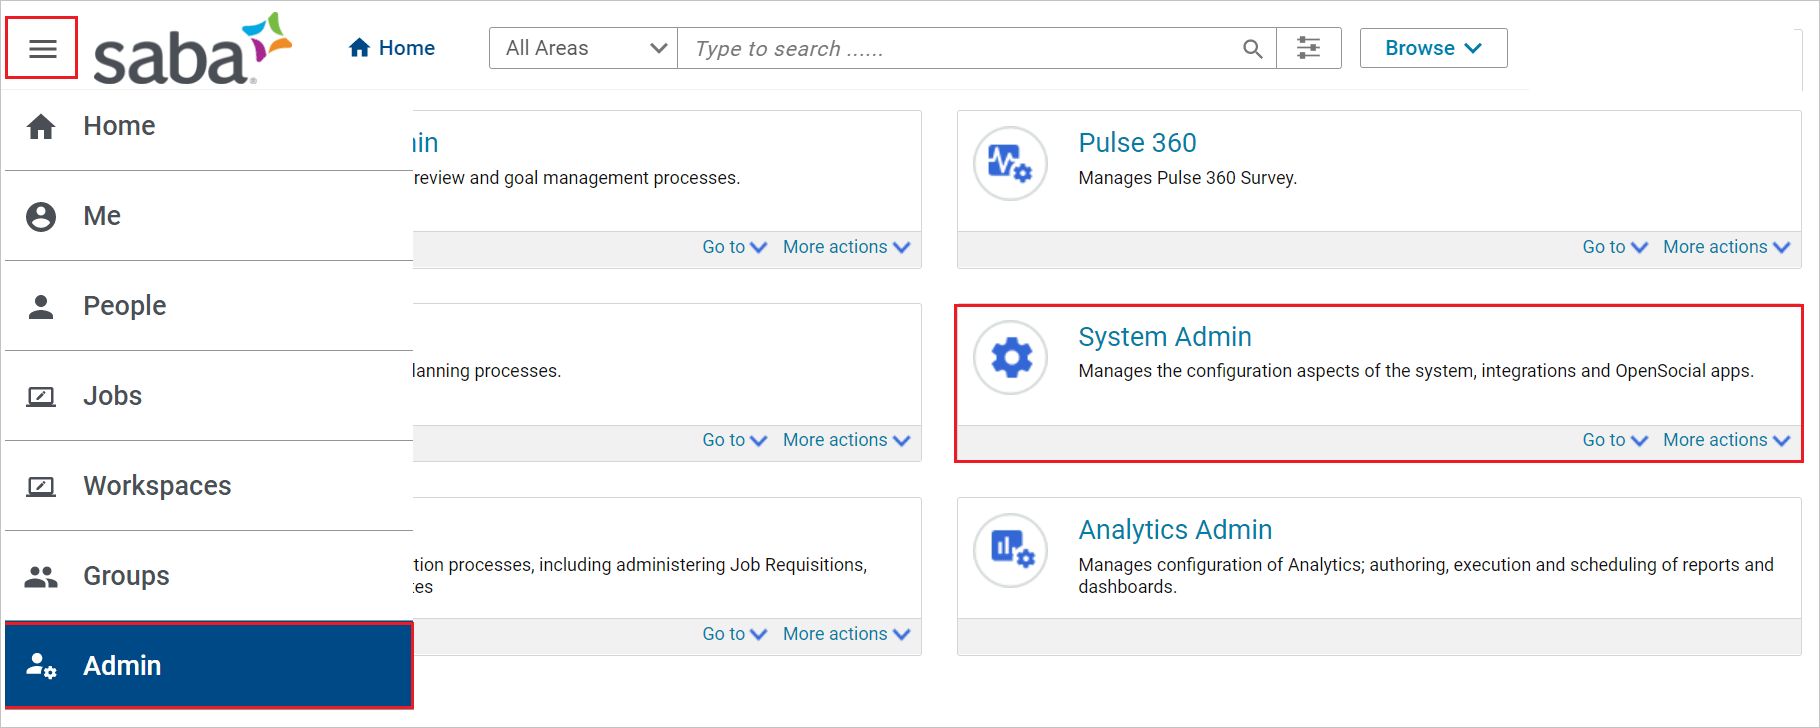
Task: Click the Workspaces laptop icon
Action: click(41, 487)
